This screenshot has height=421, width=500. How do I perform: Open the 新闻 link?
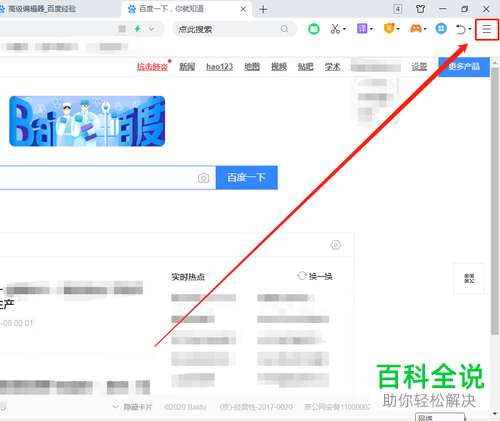point(187,67)
